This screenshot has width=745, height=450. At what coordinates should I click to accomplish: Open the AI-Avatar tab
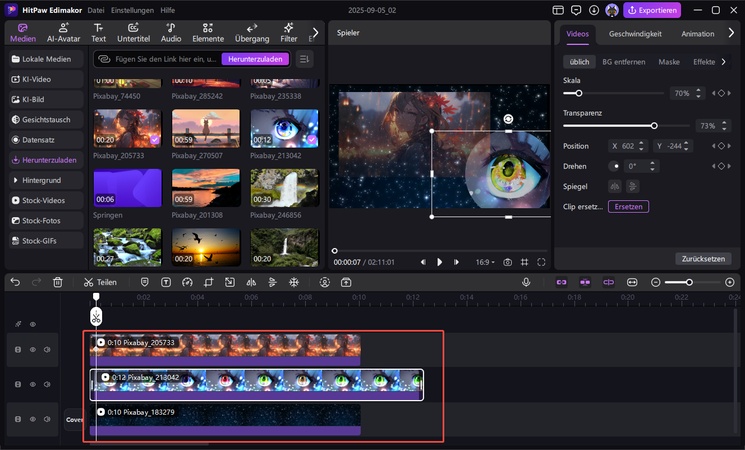pos(63,33)
